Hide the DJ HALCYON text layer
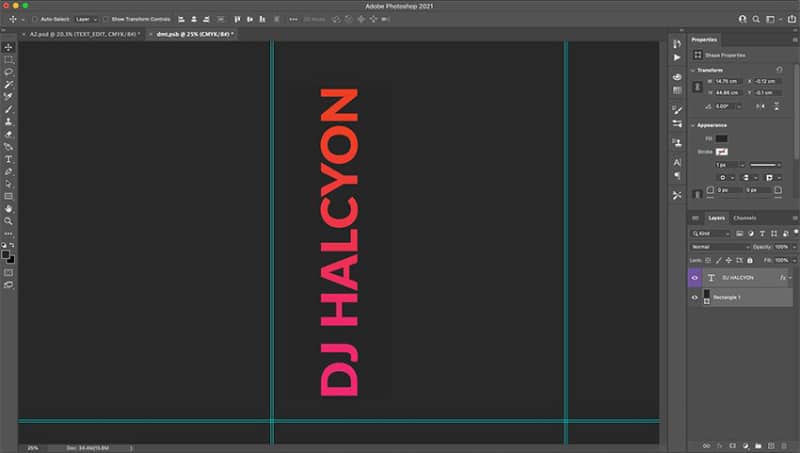The image size is (800, 453). point(694,278)
